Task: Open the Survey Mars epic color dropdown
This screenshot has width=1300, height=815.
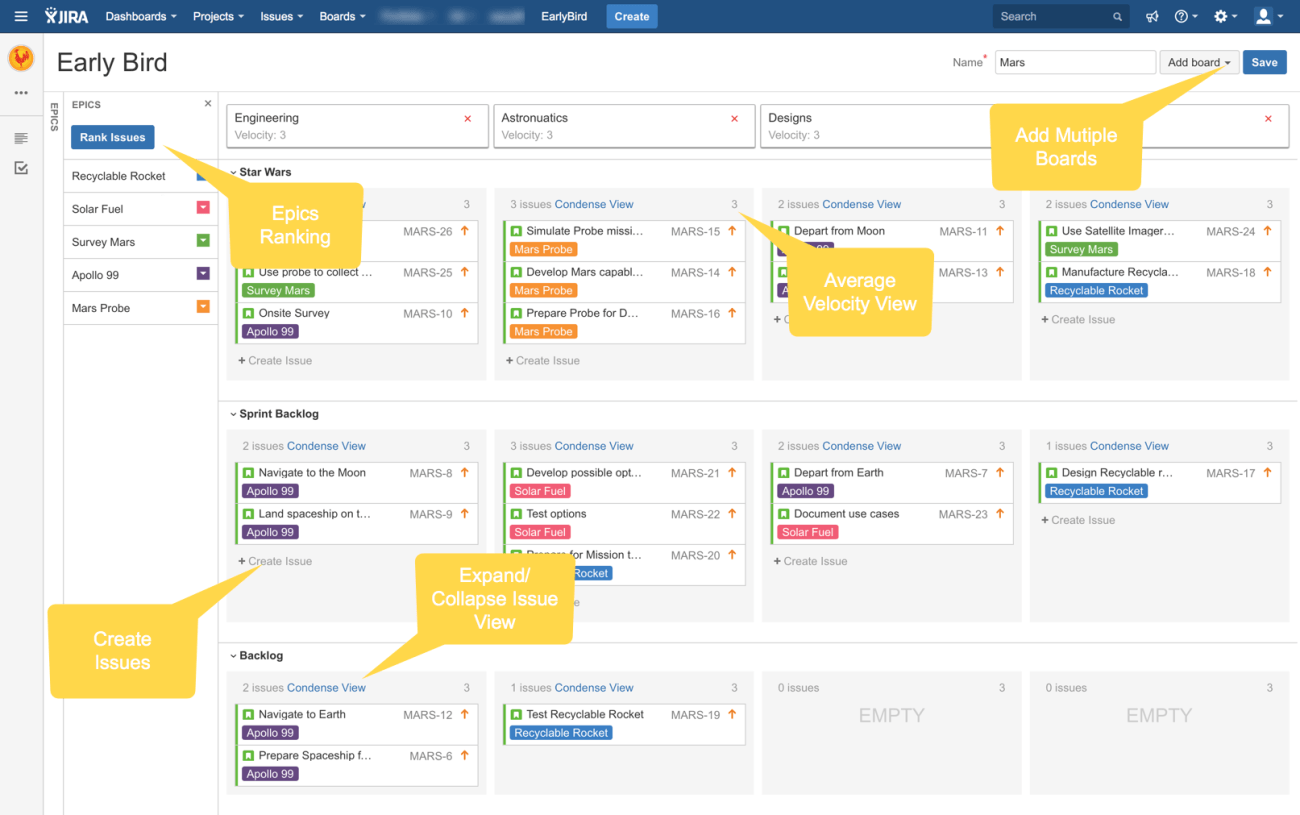Action: (x=203, y=241)
